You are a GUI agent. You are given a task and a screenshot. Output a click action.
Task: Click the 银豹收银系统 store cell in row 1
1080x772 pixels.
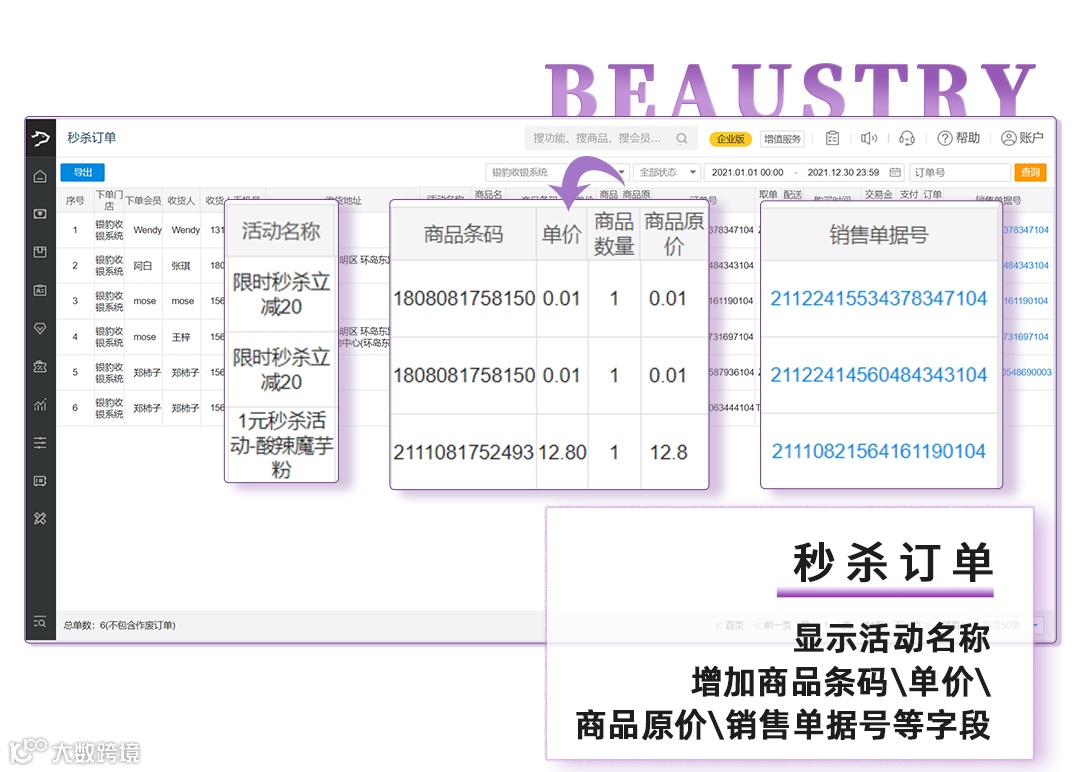pos(109,230)
